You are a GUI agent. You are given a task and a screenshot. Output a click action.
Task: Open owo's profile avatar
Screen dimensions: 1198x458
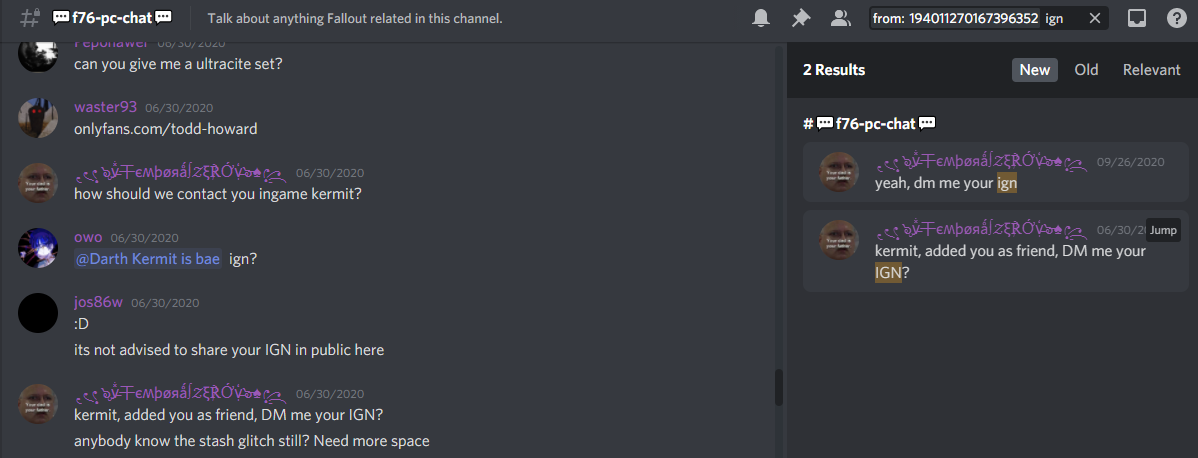(38, 248)
